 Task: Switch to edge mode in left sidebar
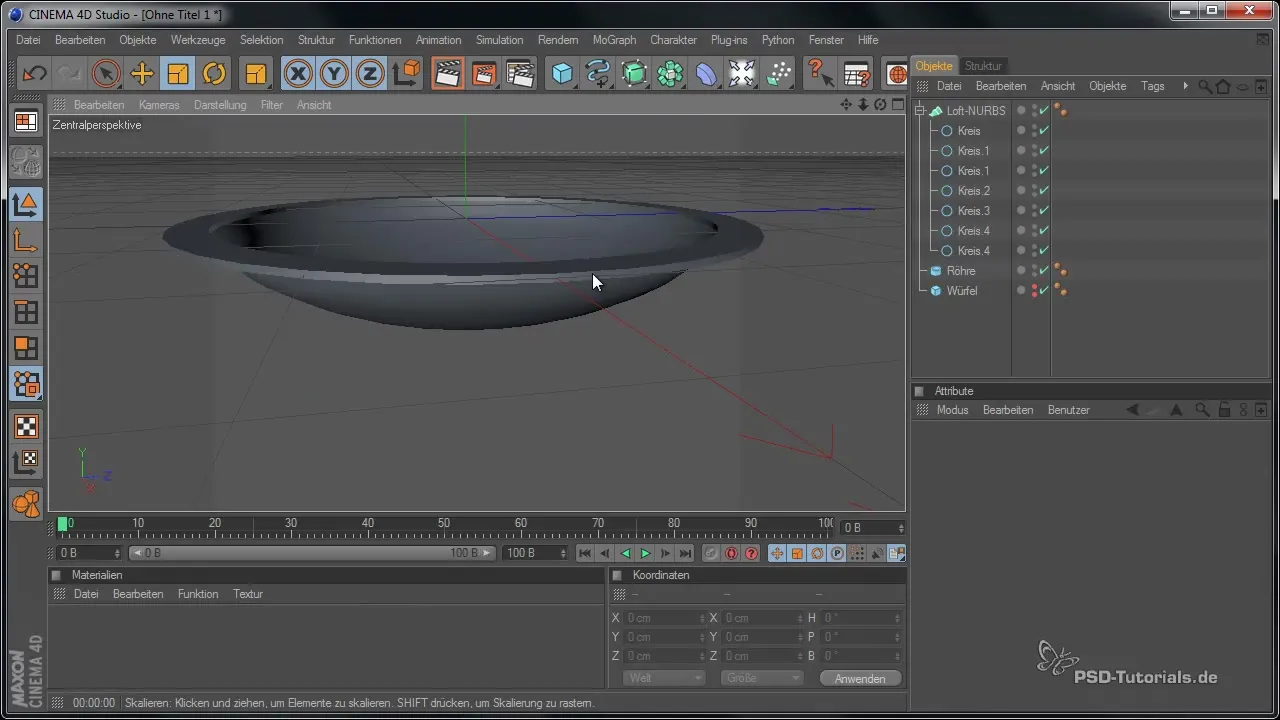point(26,313)
